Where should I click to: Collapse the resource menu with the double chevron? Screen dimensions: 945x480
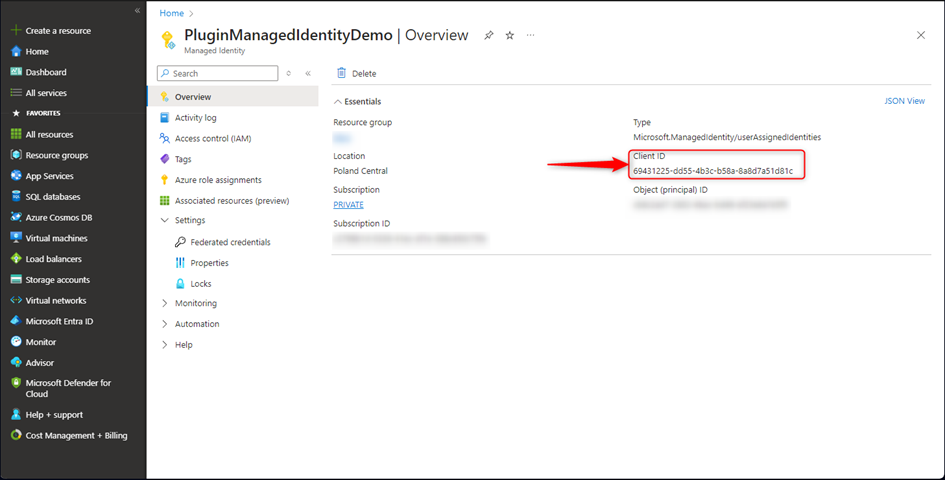coord(308,73)
